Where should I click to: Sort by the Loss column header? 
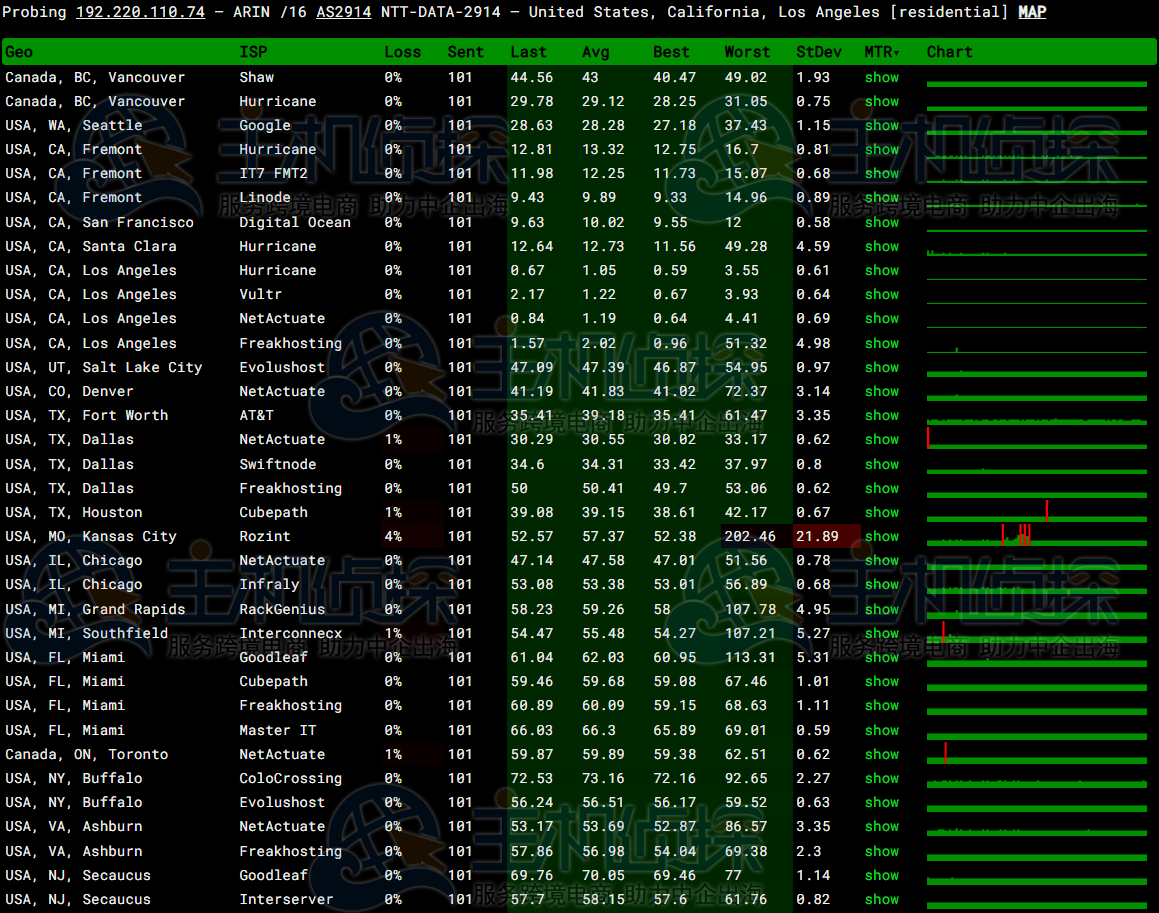[x=402, y=52]
